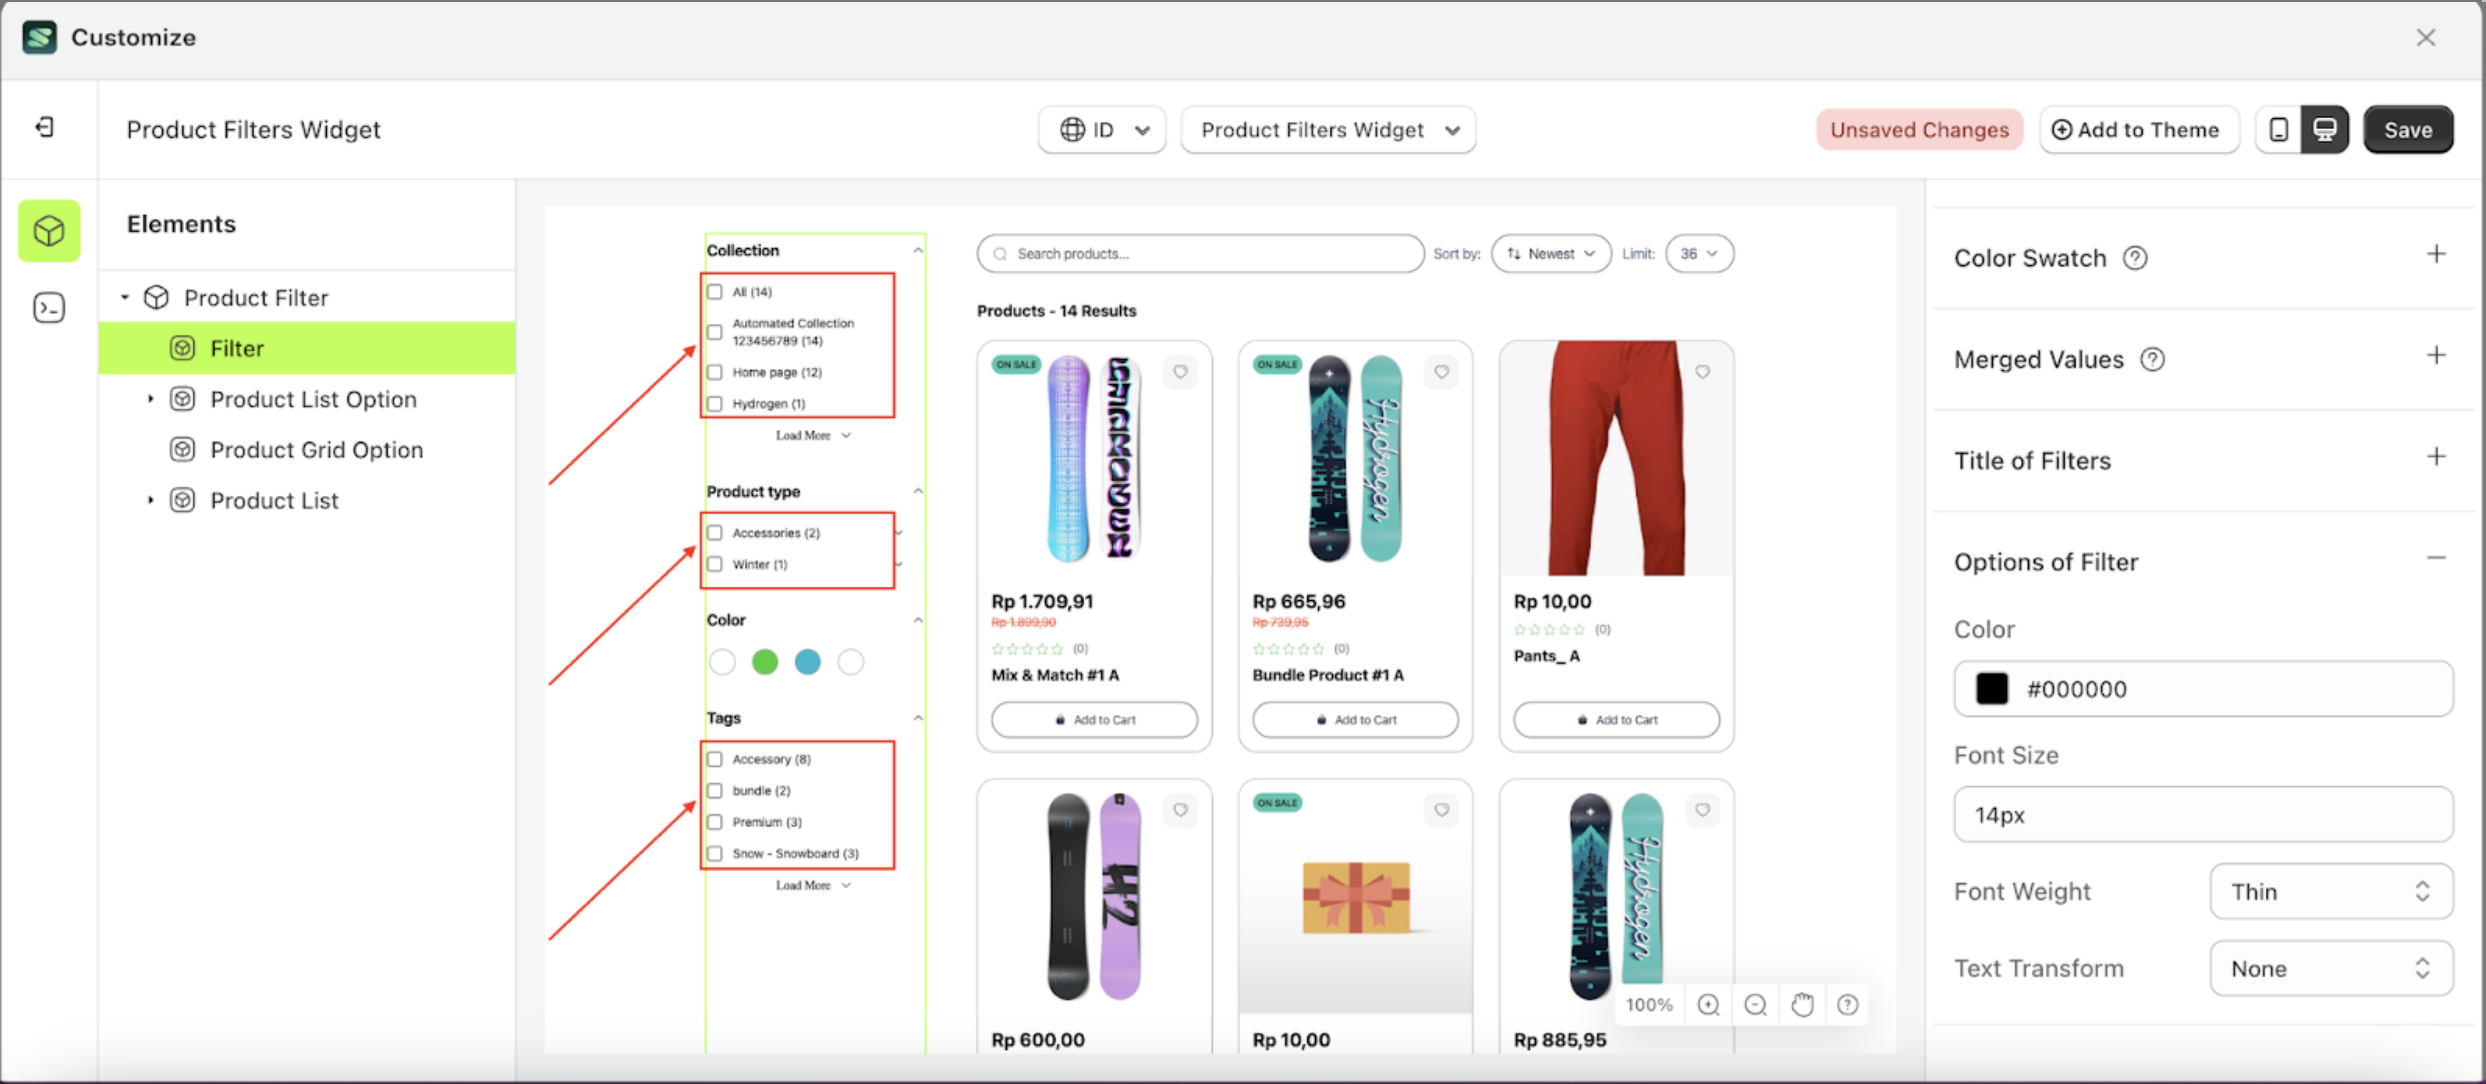Open the code console sidebar icon
Image resolution: width=2486 pixels, height=1084 pixels.
tap(49, 308)
